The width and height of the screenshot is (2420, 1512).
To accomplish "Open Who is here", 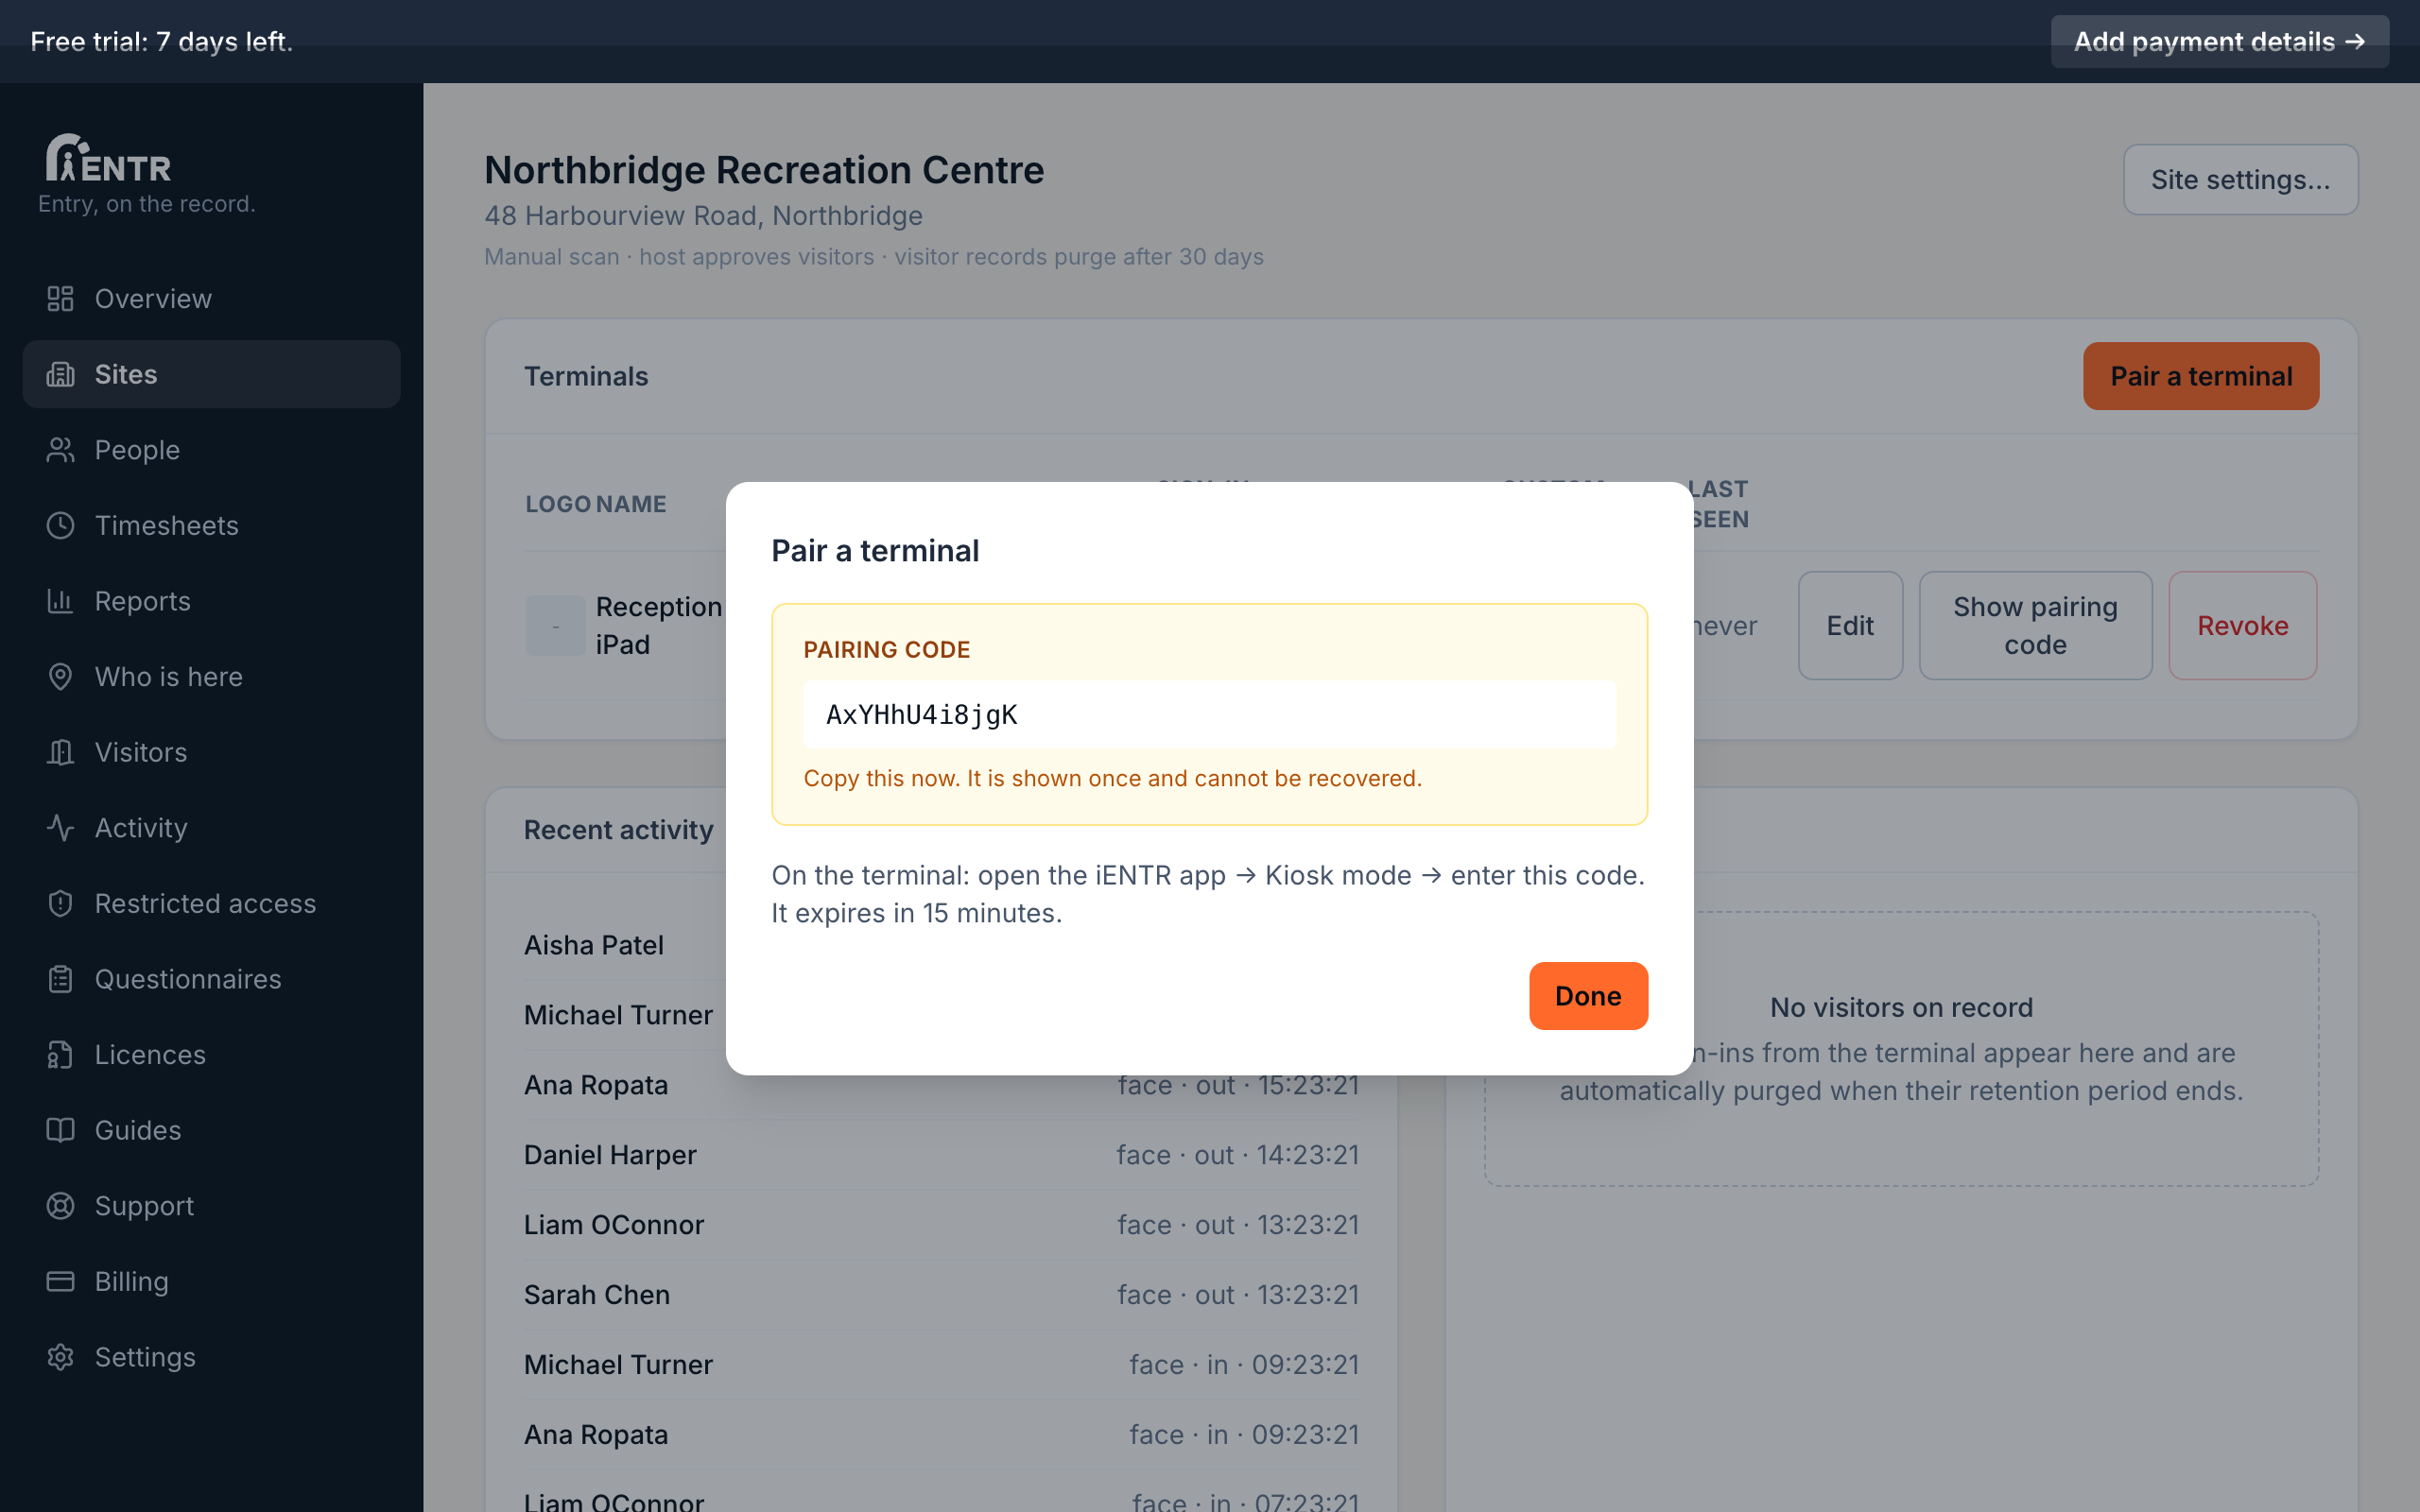I will (x=211, y=677).
